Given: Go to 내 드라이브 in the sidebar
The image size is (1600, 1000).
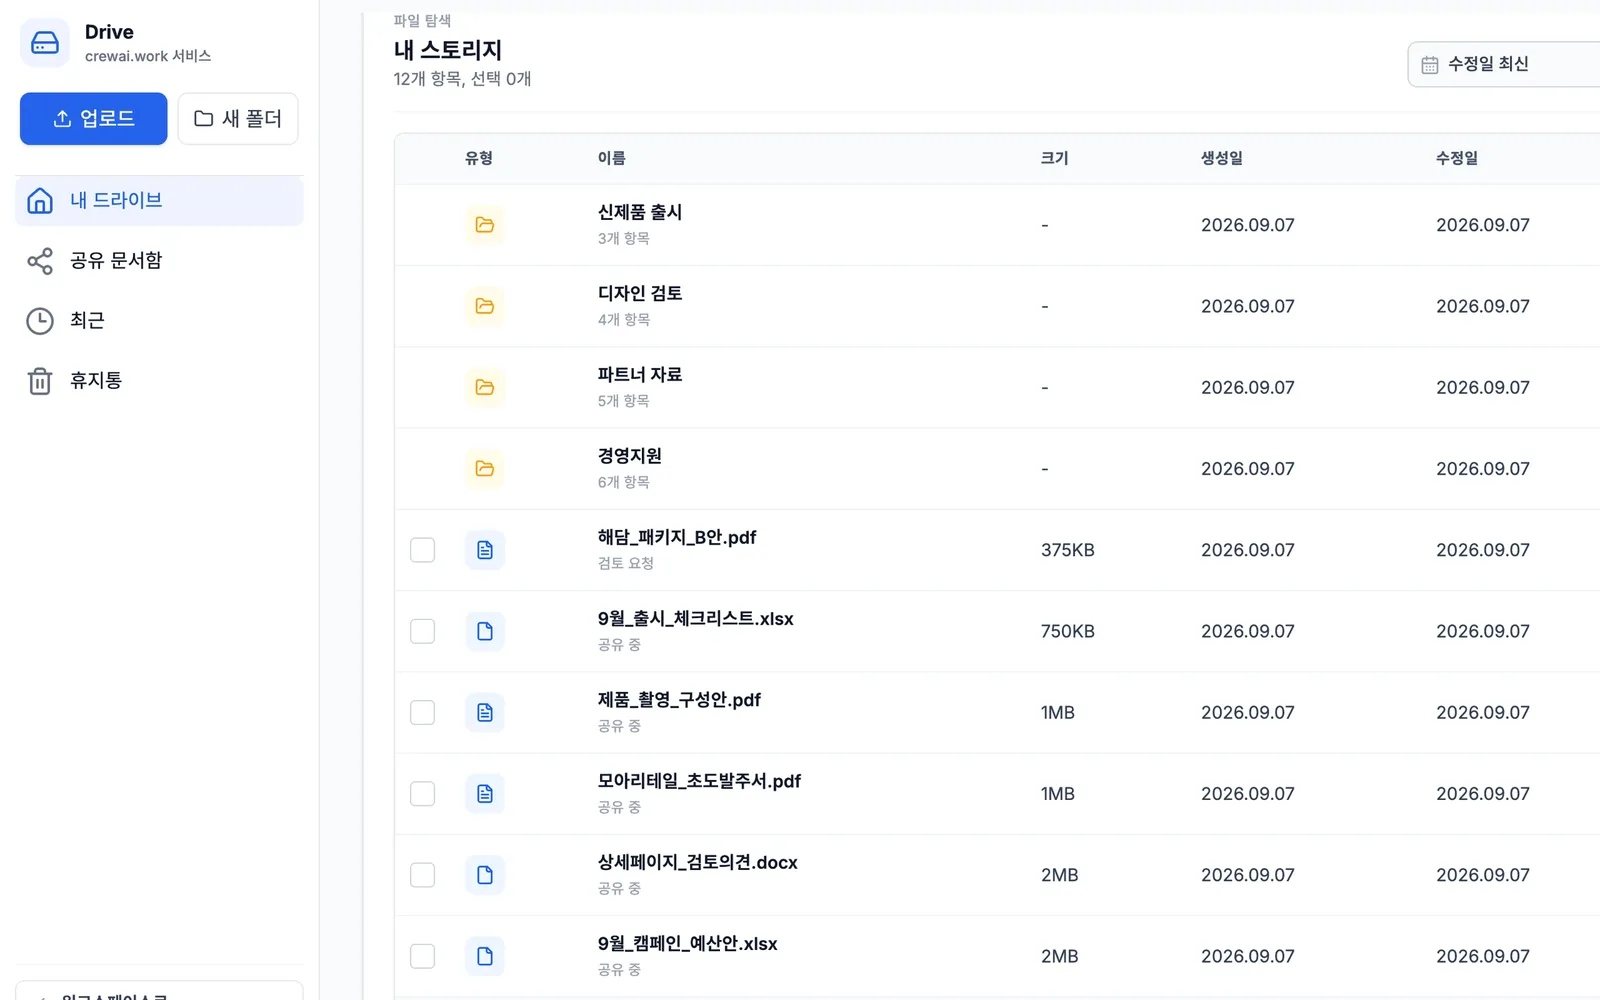Looking at the screenshot, I should 159,201.
